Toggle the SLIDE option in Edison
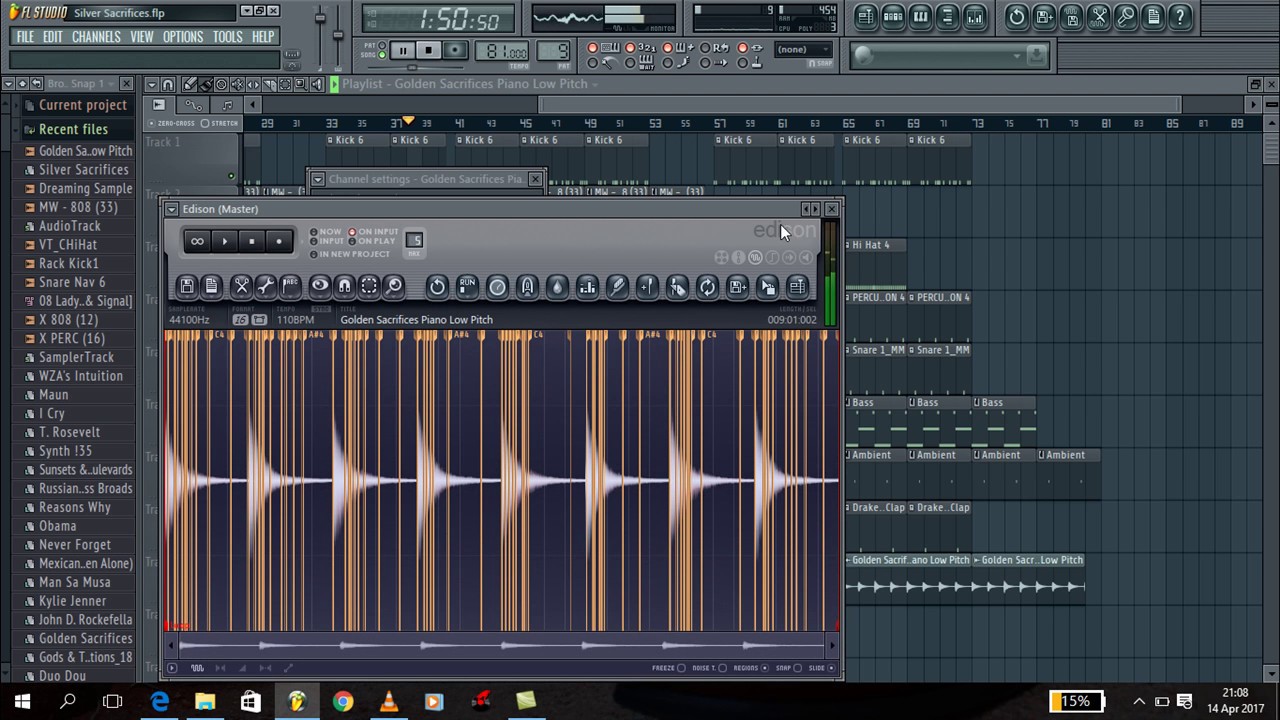The height and width of the screenshot is (720, 1280). (x=822, y=668)
